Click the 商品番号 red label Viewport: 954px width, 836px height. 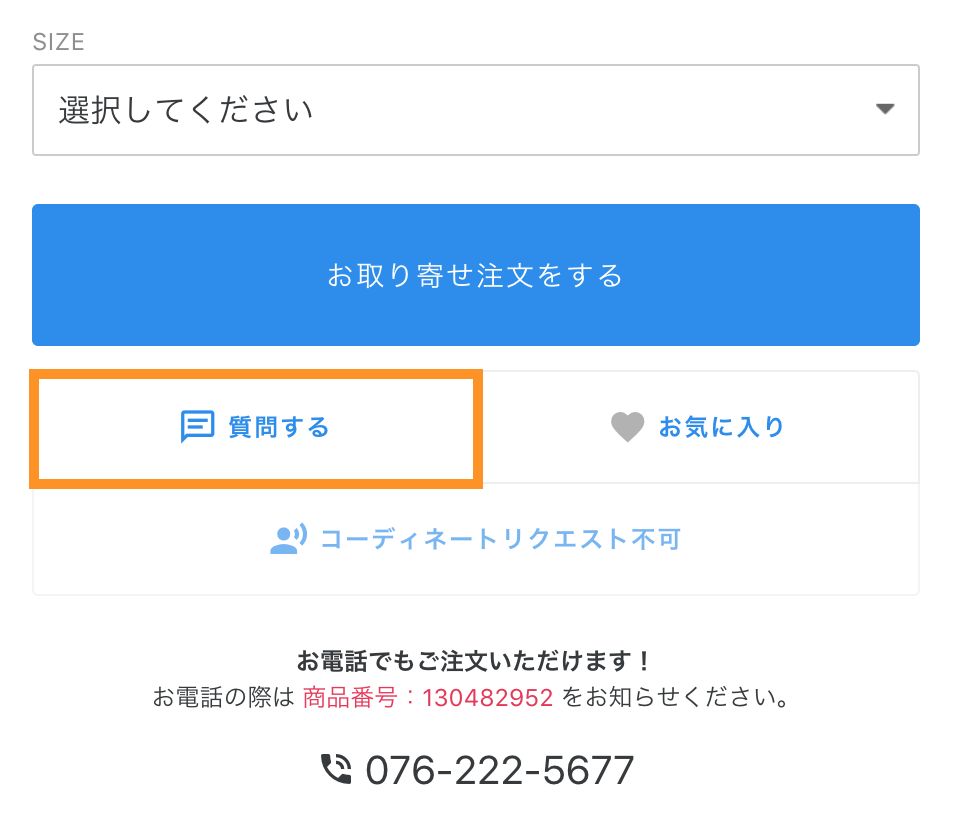(x=350, y=697)
